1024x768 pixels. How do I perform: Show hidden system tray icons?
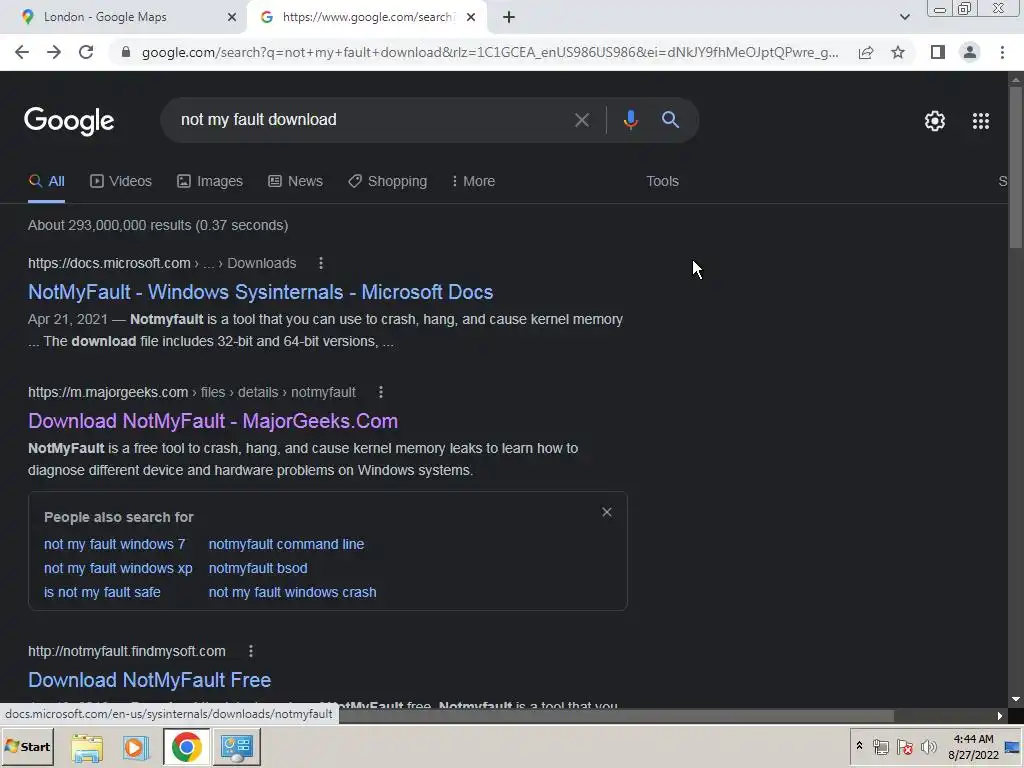coord(859,746)
